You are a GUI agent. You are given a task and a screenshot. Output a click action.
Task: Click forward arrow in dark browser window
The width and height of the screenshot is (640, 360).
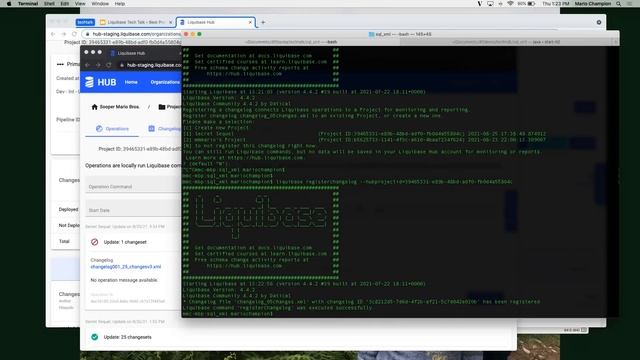(98, 65)
